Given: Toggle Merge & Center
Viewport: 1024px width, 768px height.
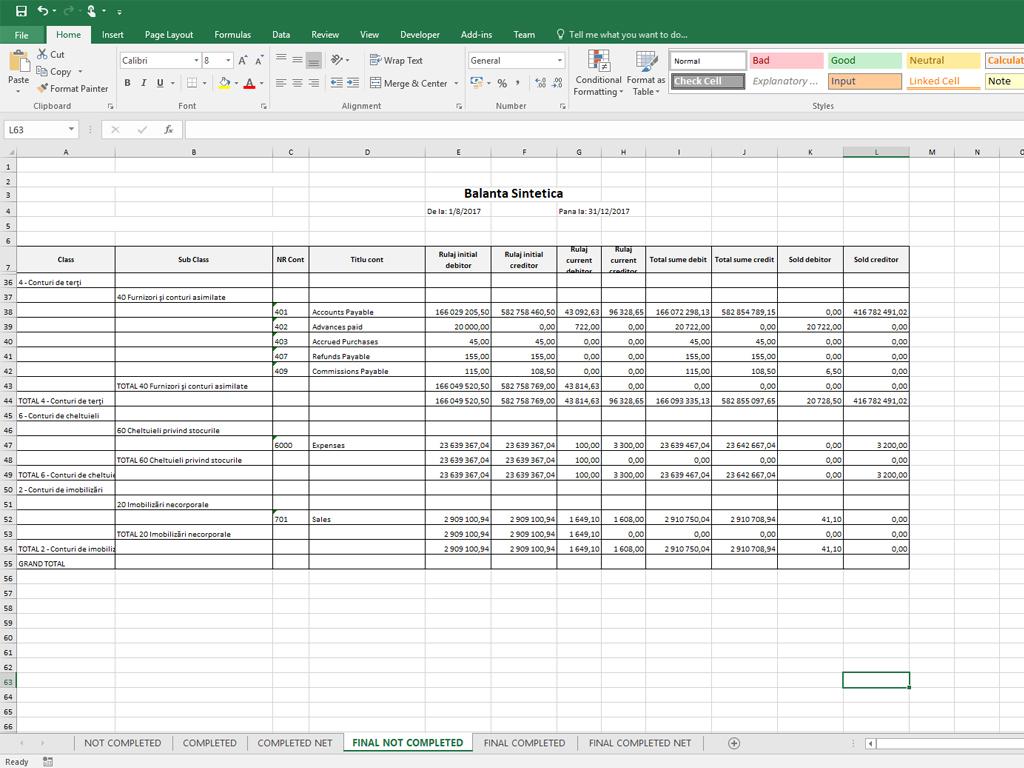Looking at the screenshot, I should 409,83.
